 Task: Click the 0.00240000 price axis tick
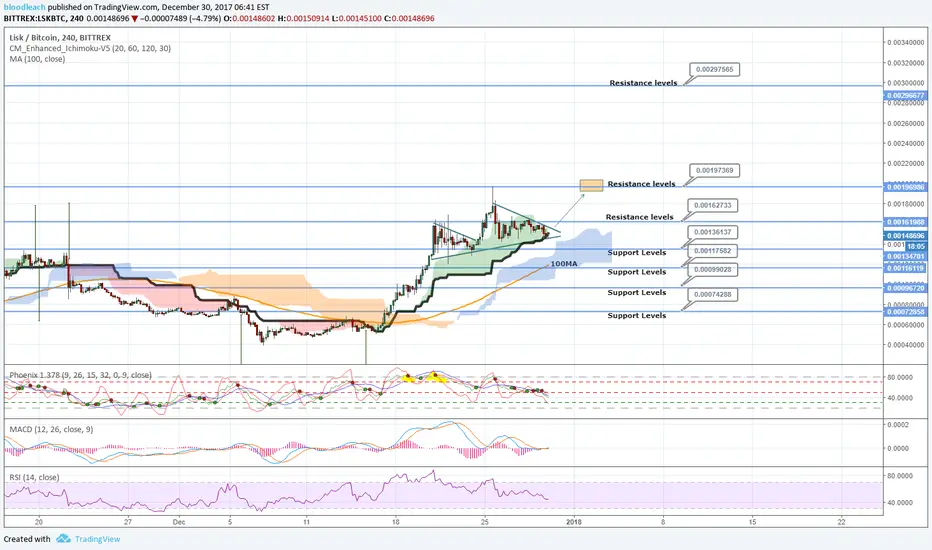[906, 143]
